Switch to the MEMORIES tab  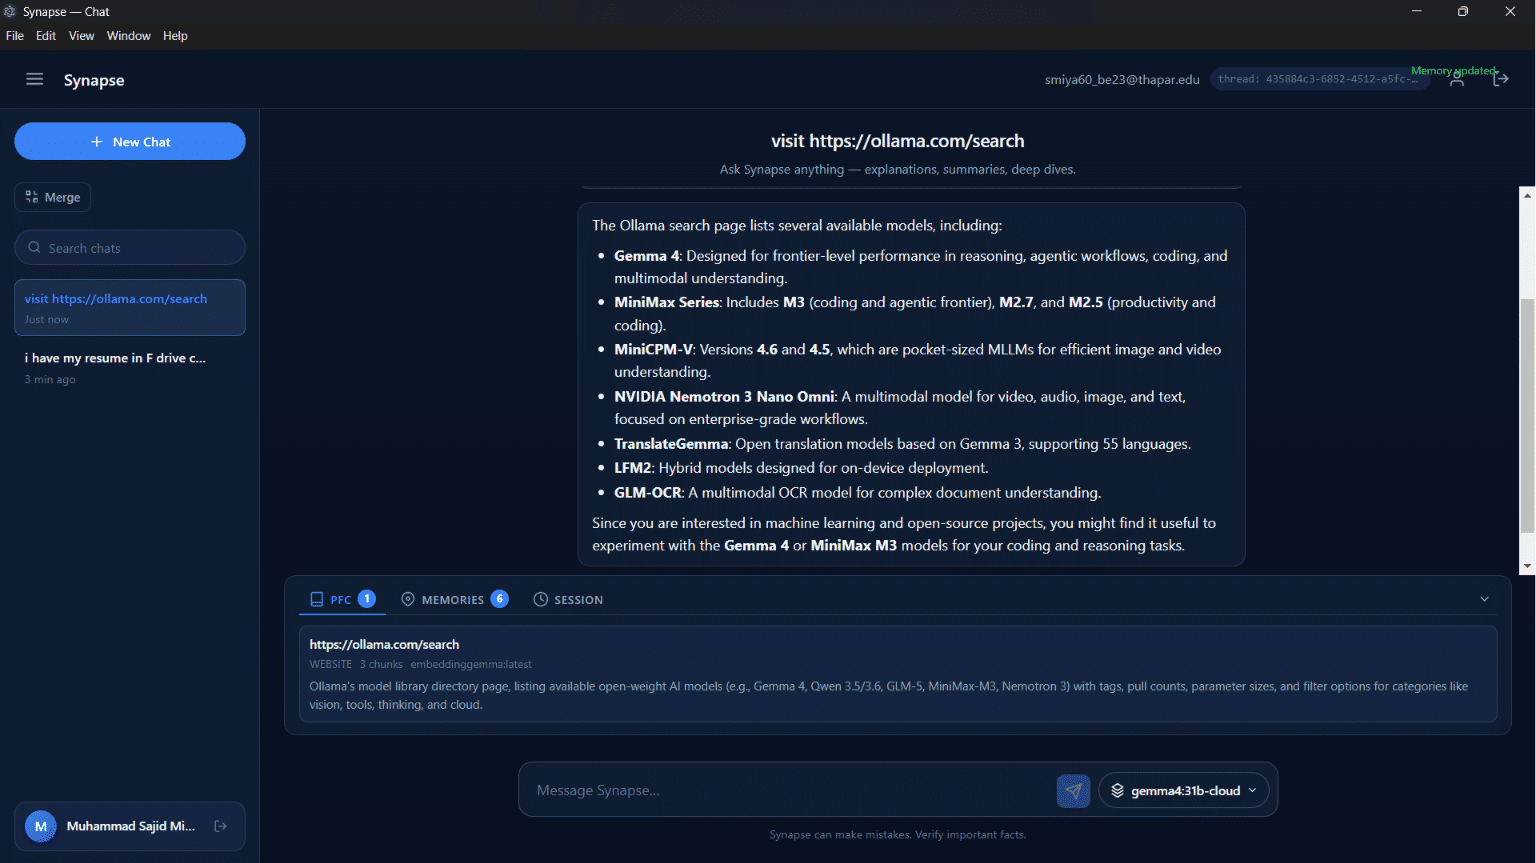click(x=455, y=599)
